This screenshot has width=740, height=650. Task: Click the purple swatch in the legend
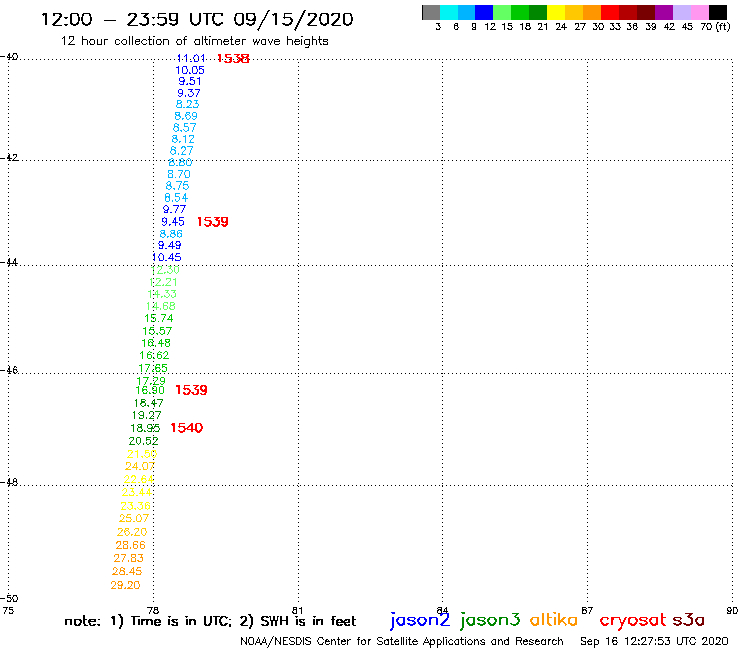[664, 12]
